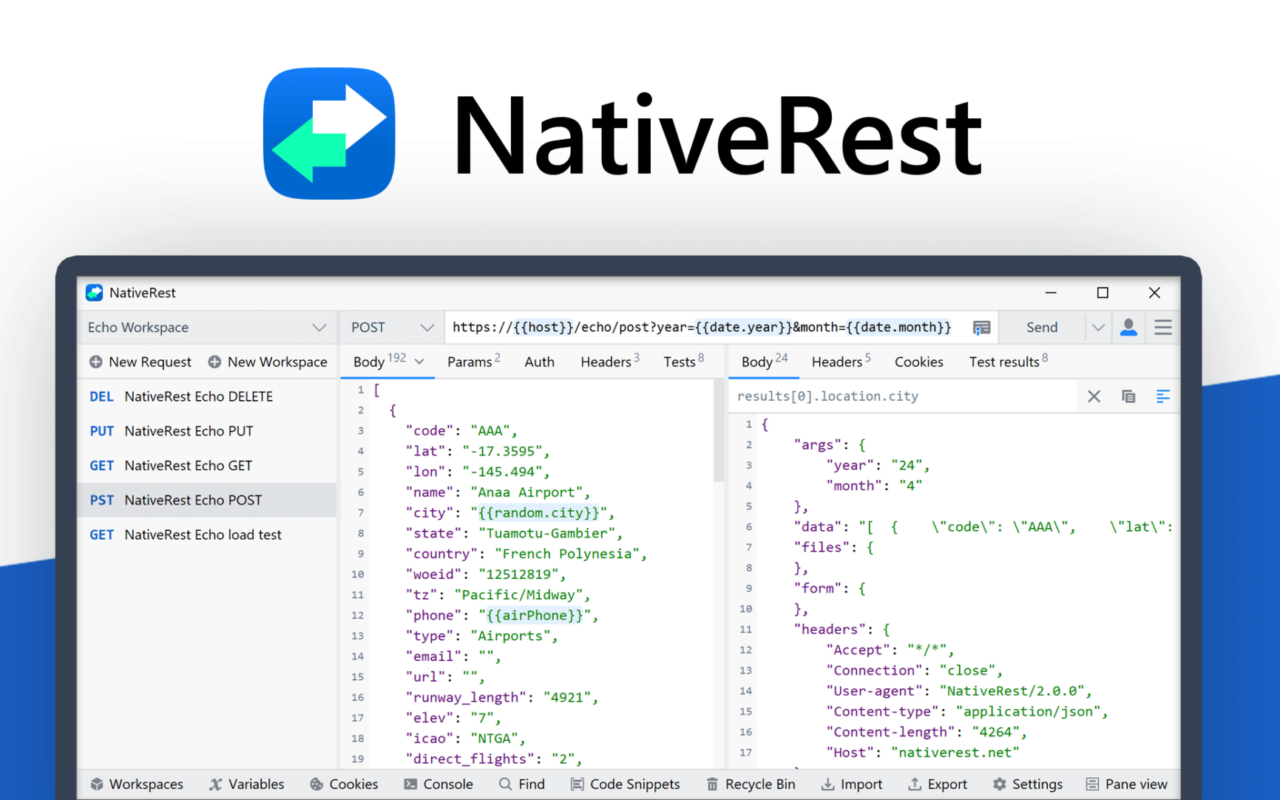Open the Test results tab
Screen dimensions: 1280x800
click(x=1009, y=361)
